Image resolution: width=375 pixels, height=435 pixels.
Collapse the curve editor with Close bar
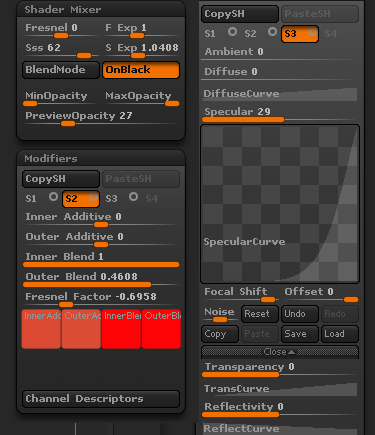click(x=280, y=352)
